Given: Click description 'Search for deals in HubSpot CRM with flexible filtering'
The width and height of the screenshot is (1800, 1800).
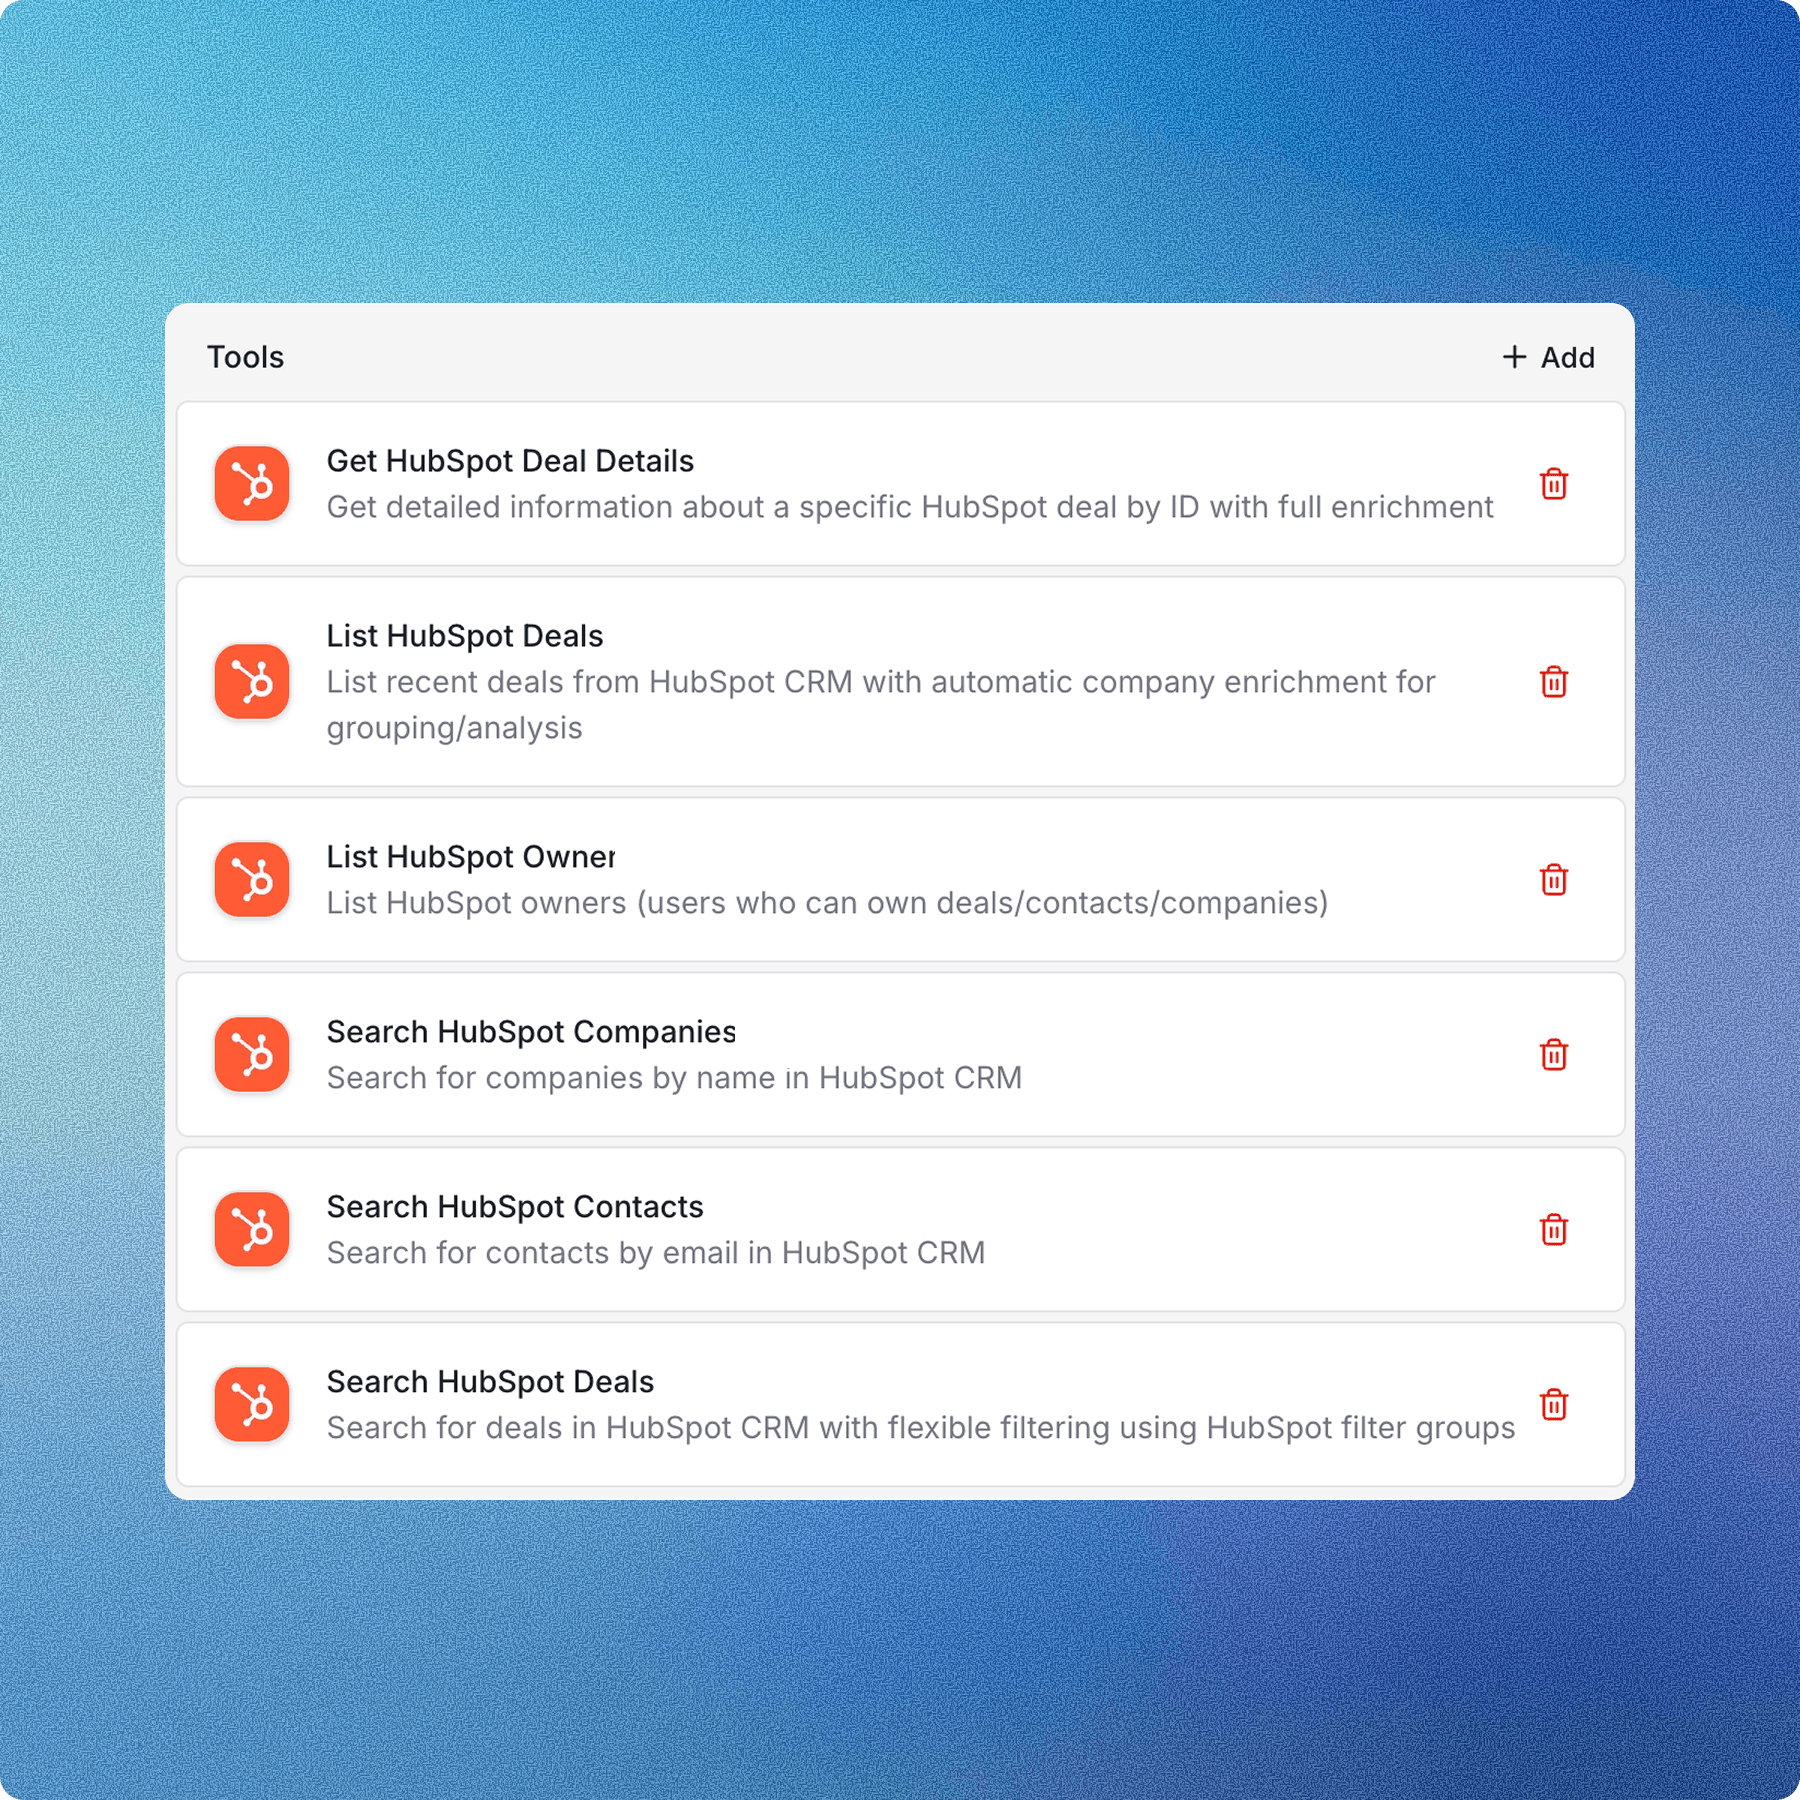Looking at the screenshot, I should 921,1428.
